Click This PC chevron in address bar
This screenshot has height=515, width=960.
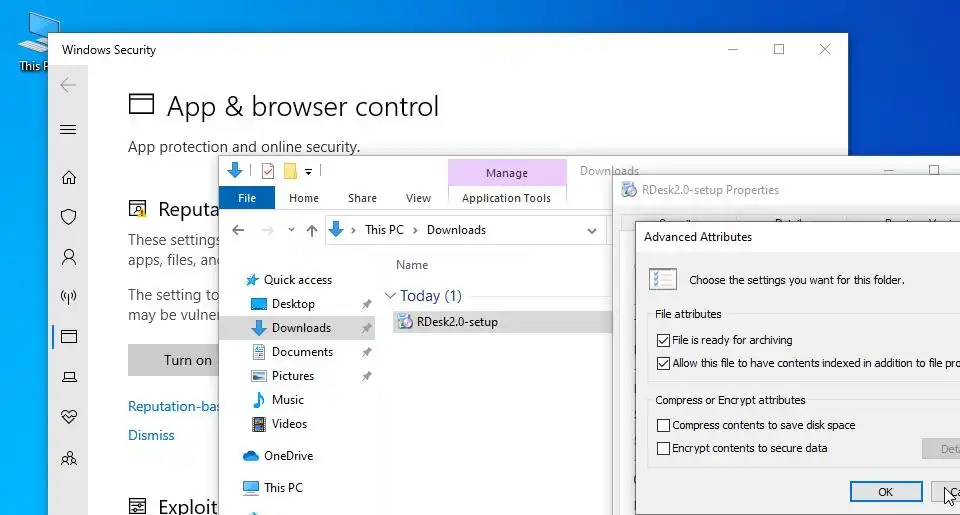[x=415, y=230]
